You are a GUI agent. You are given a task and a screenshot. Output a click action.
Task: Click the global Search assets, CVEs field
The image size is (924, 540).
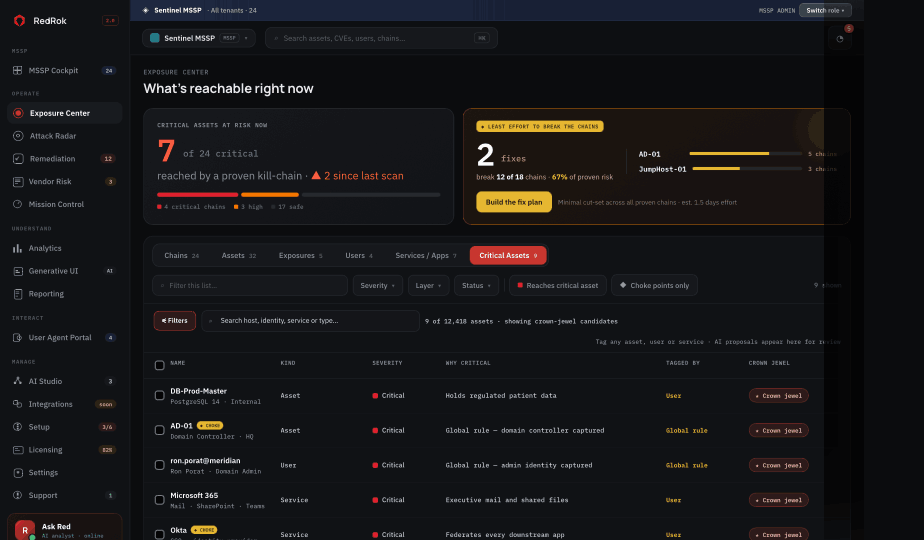[381, 38]
